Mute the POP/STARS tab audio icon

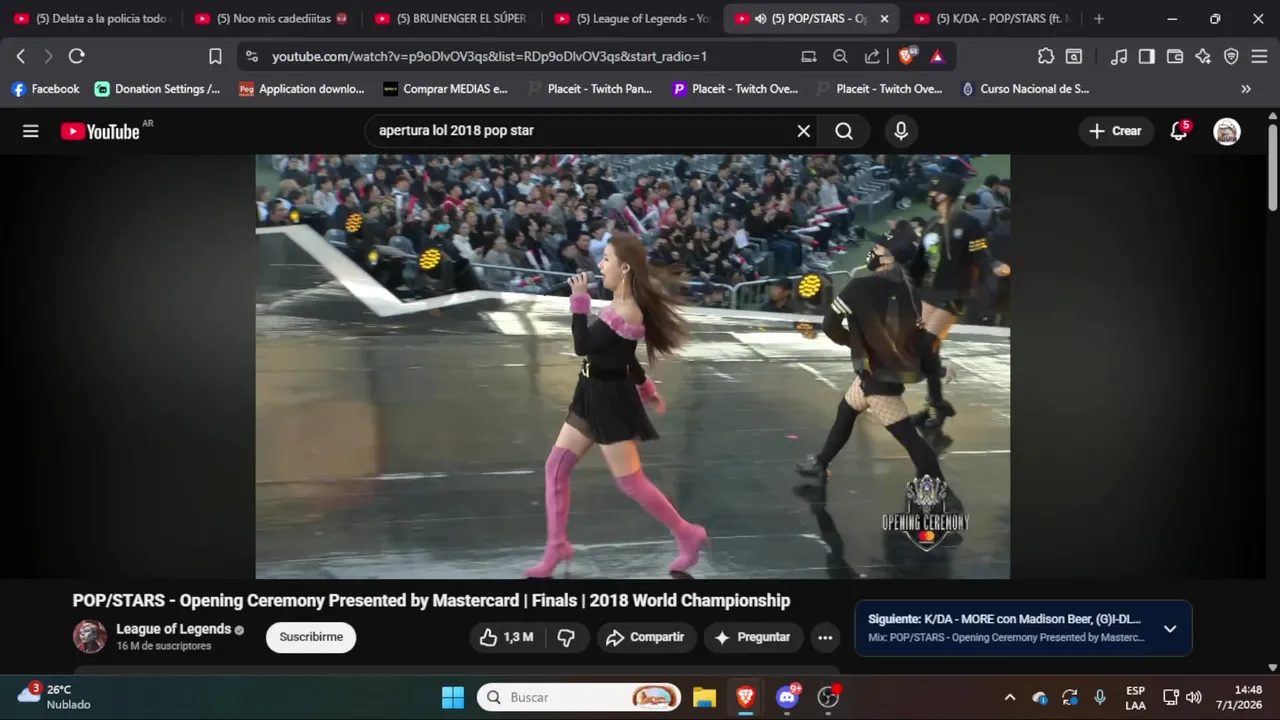(x=760, y=19)
